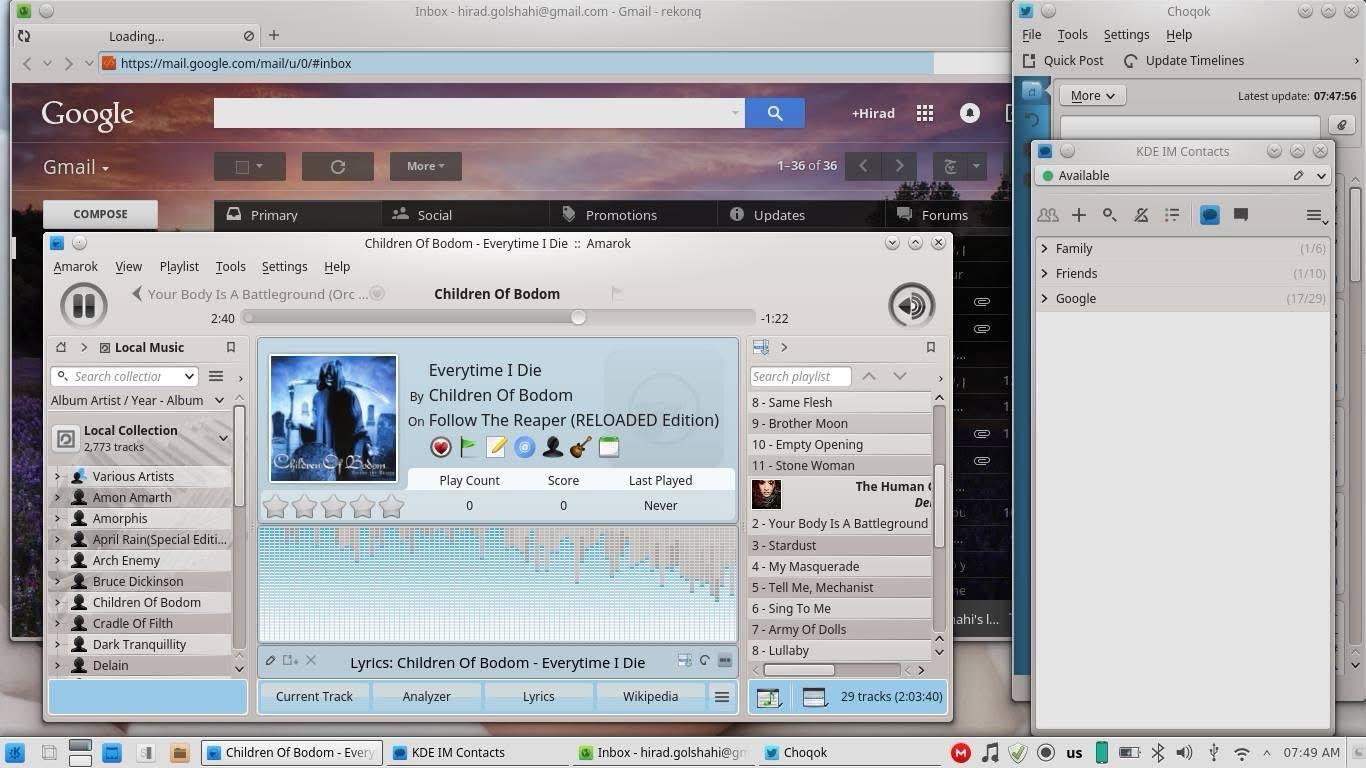Click the Choqok attachment paperclip button
This screenshot has height=768, width=1366.
[x=1341, y=125]
